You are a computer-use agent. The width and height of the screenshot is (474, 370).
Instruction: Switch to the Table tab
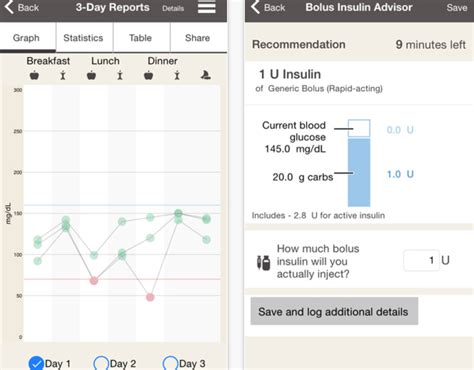140,38
